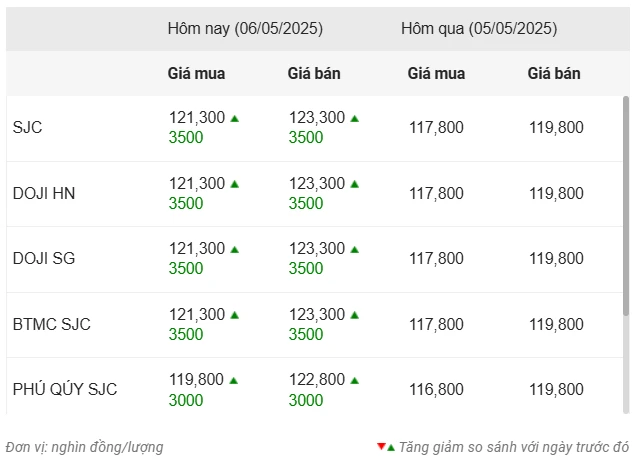Select the Hôm nay (06/05/2025) header
634x468 pixels.
(x=245, y=28)
